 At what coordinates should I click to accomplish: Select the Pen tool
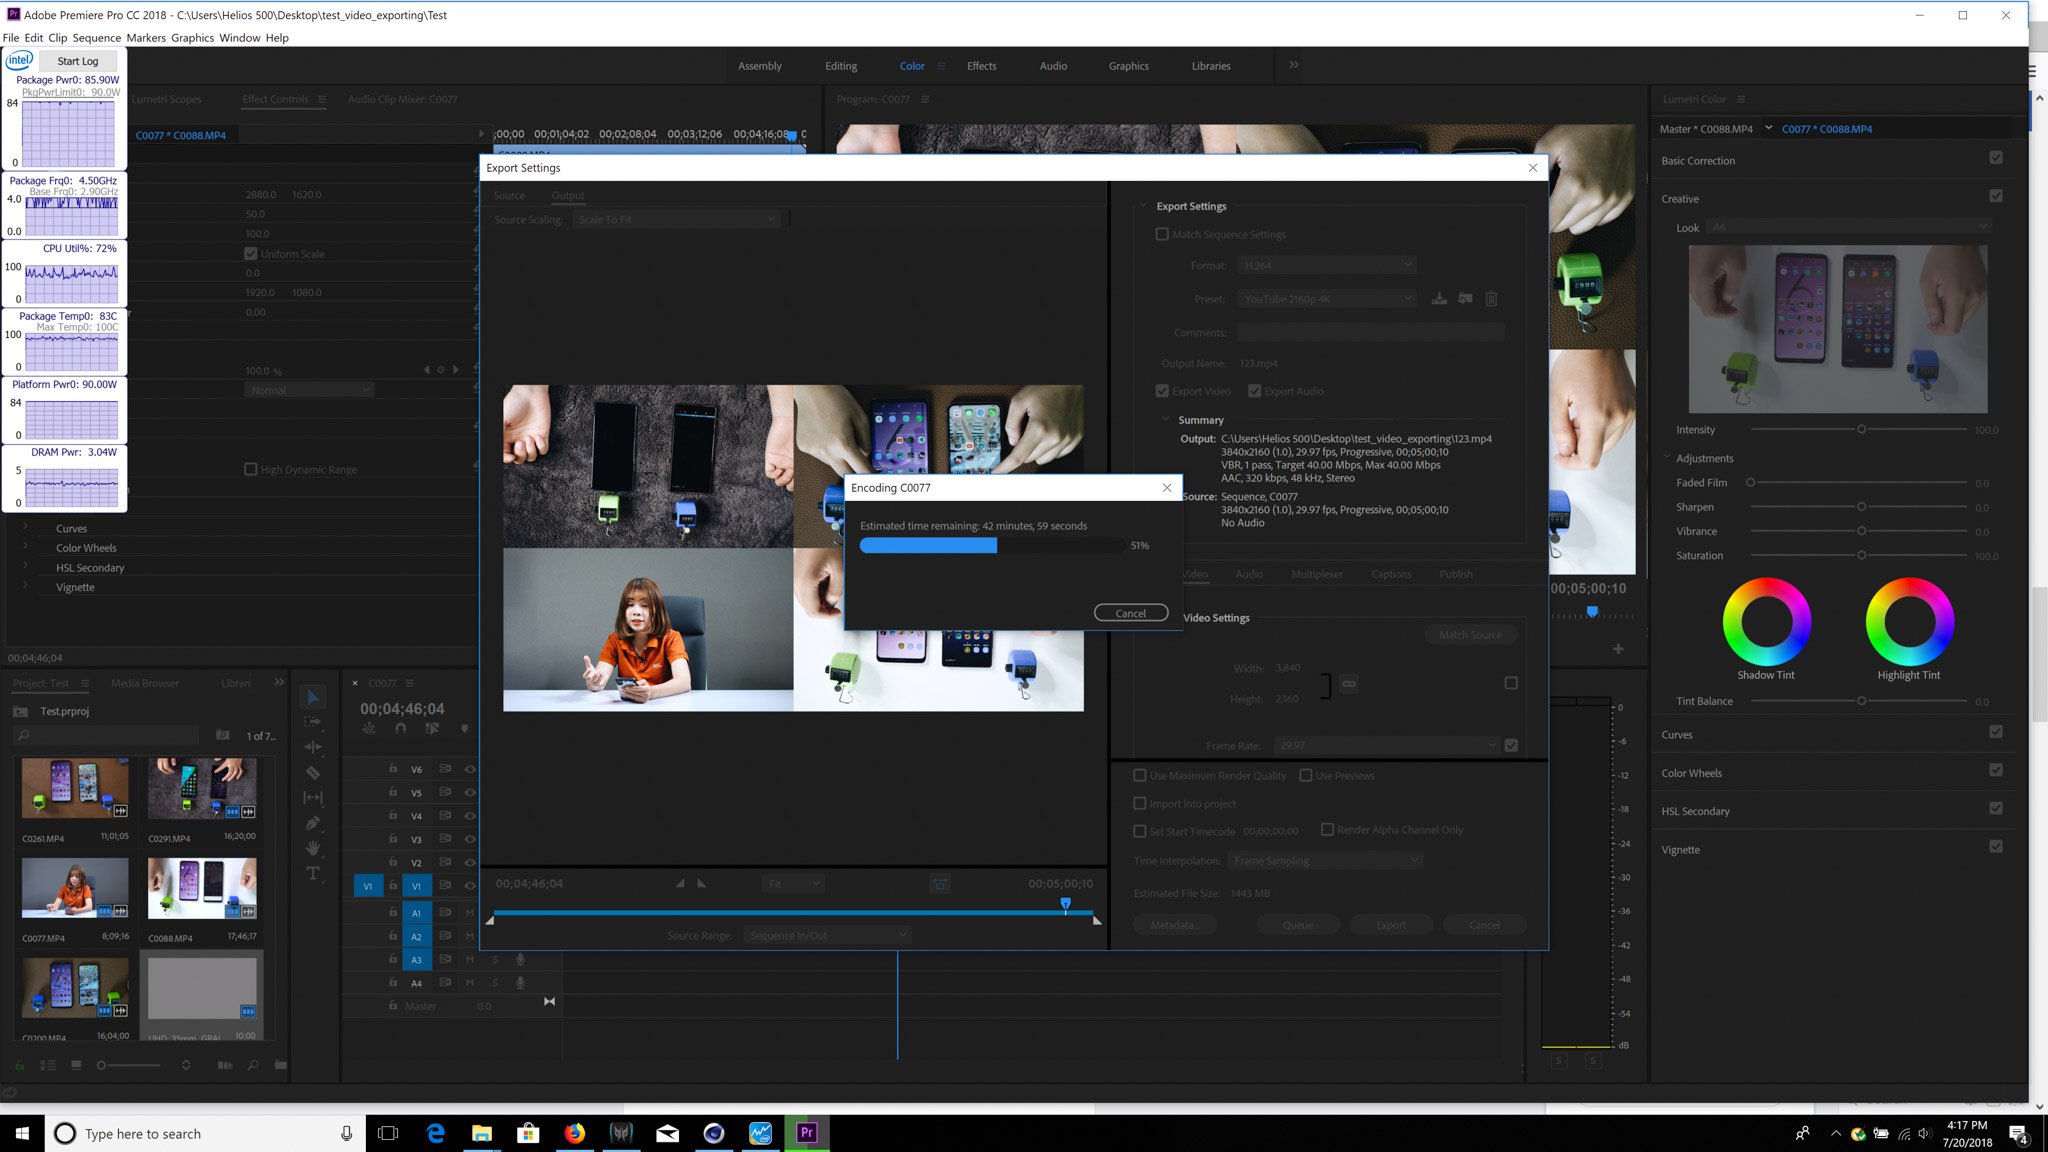click(x=313, y=822)
